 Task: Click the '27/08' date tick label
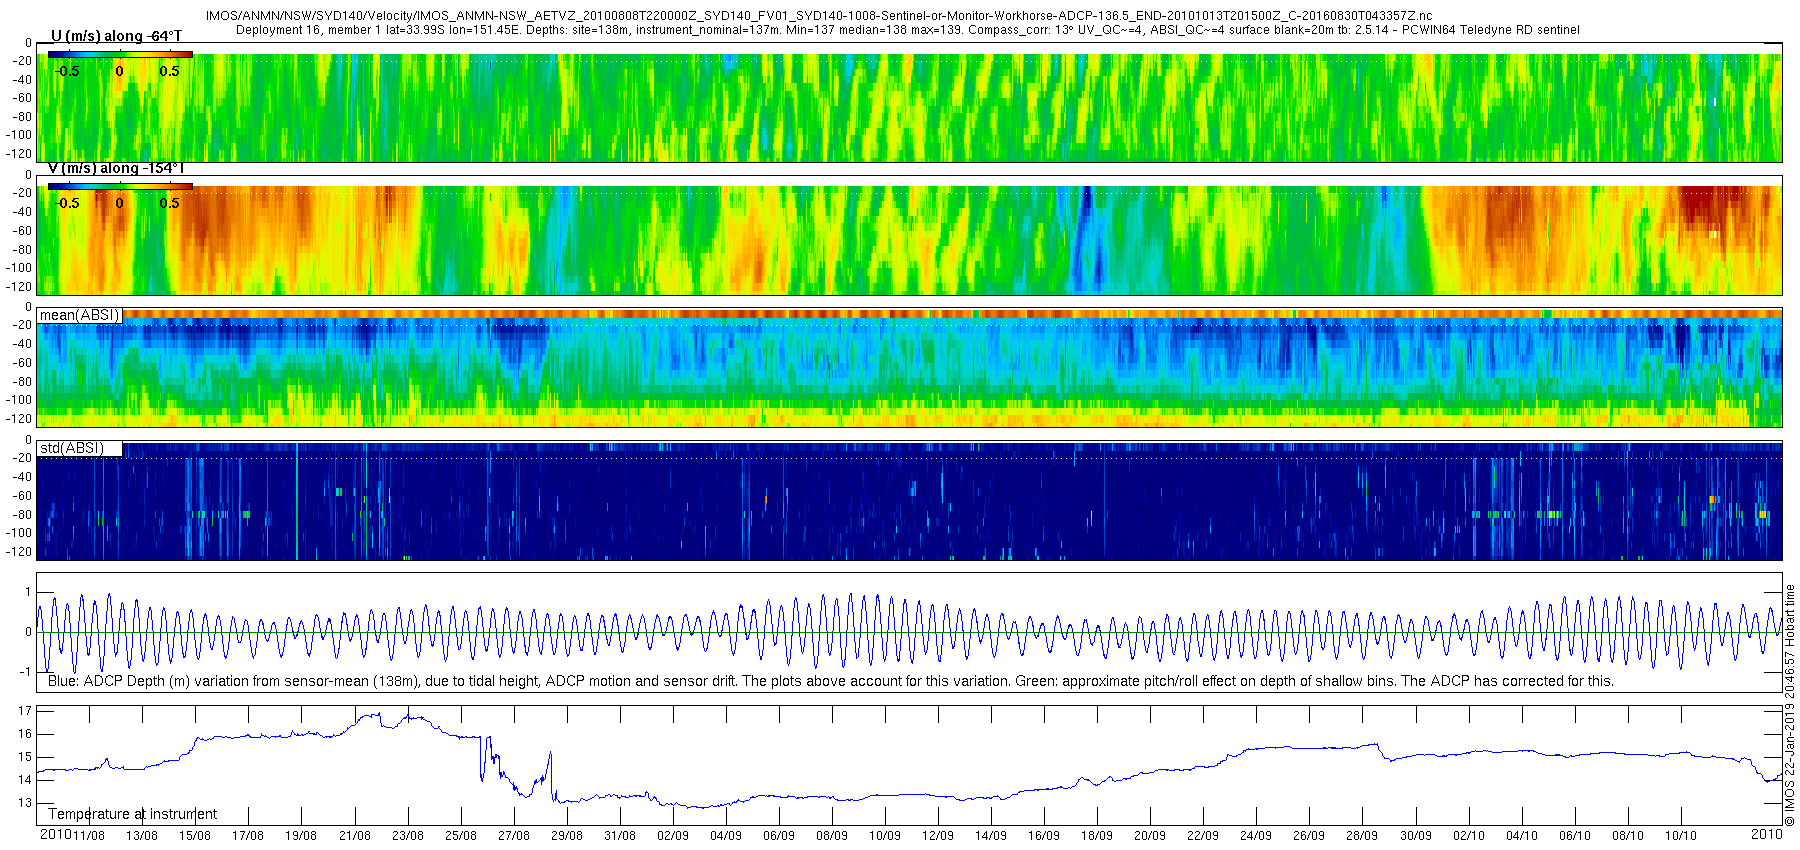point(513,836)
